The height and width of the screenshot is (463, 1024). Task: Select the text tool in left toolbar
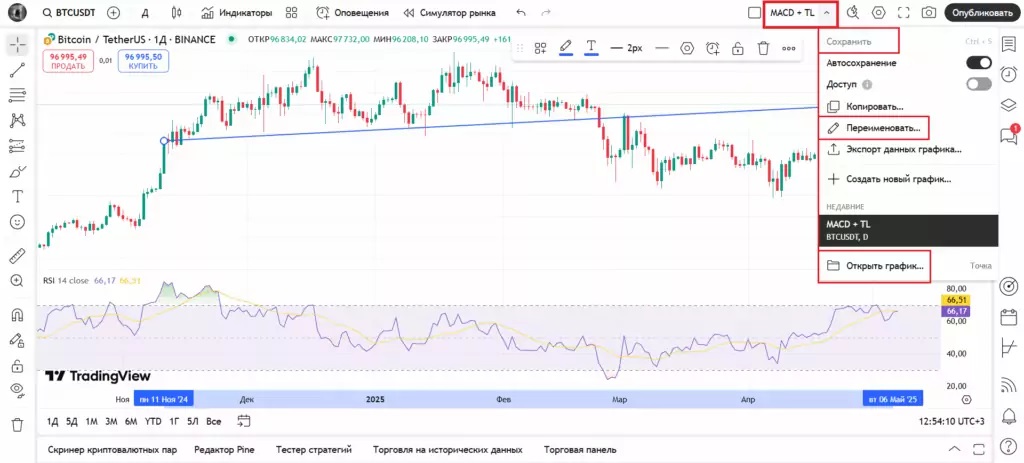point(18,197)
